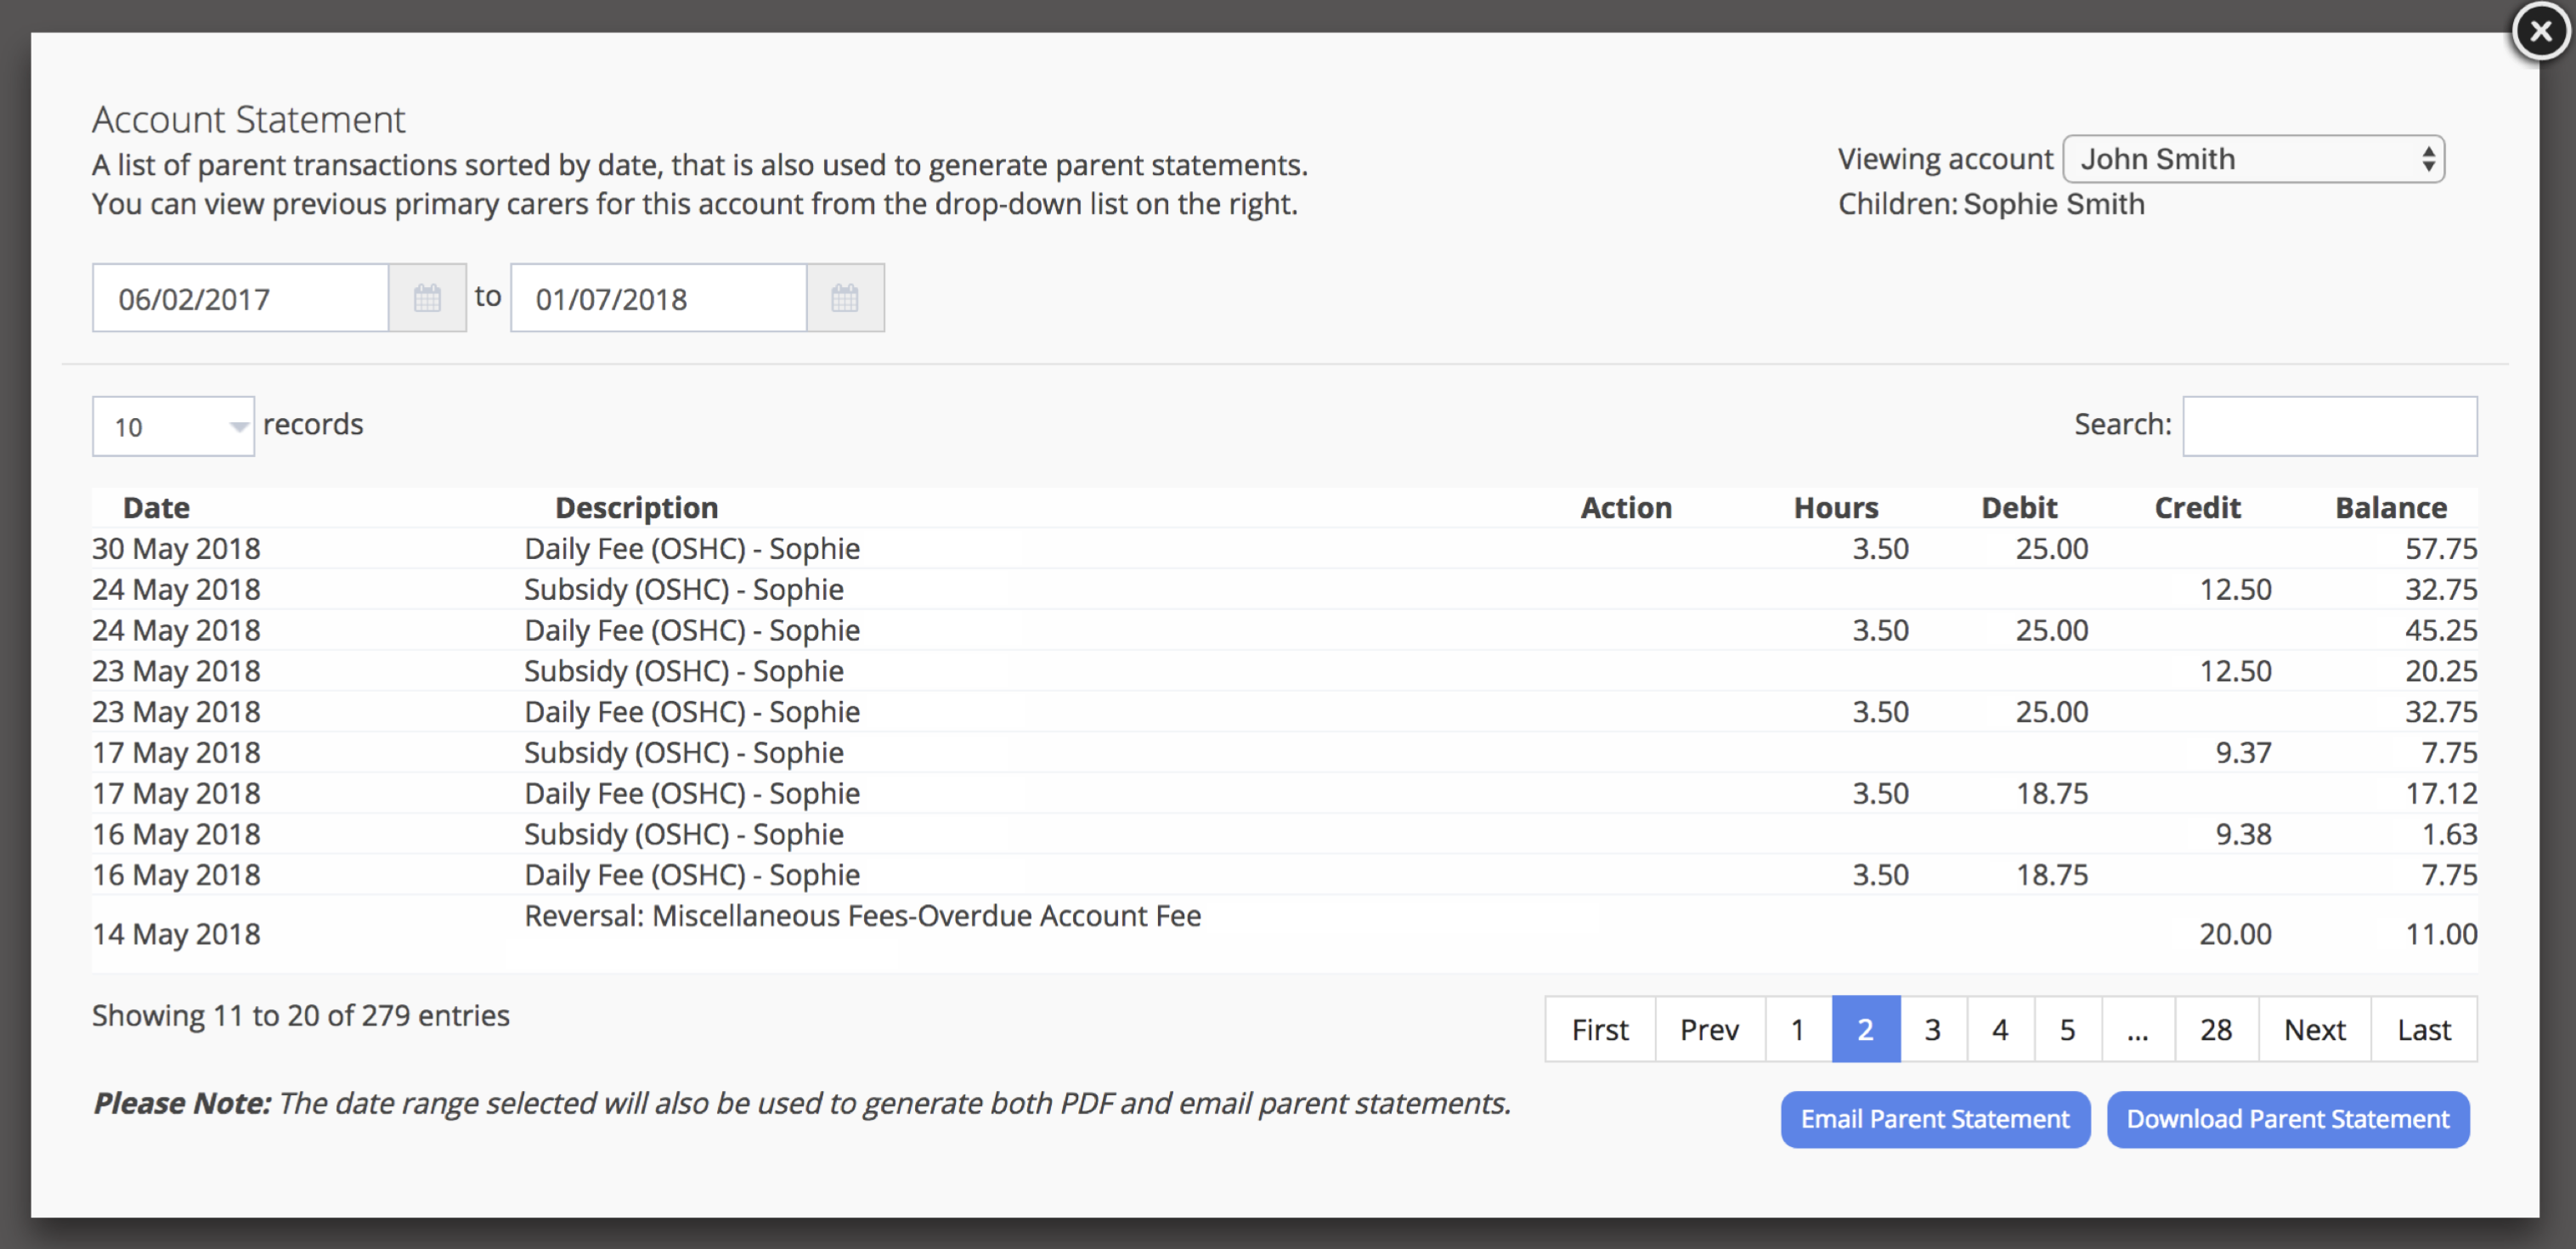This screenshot has width=2576, height=1249.
Task: Sort table by Date column header
Action: click(x=156, y=508)
